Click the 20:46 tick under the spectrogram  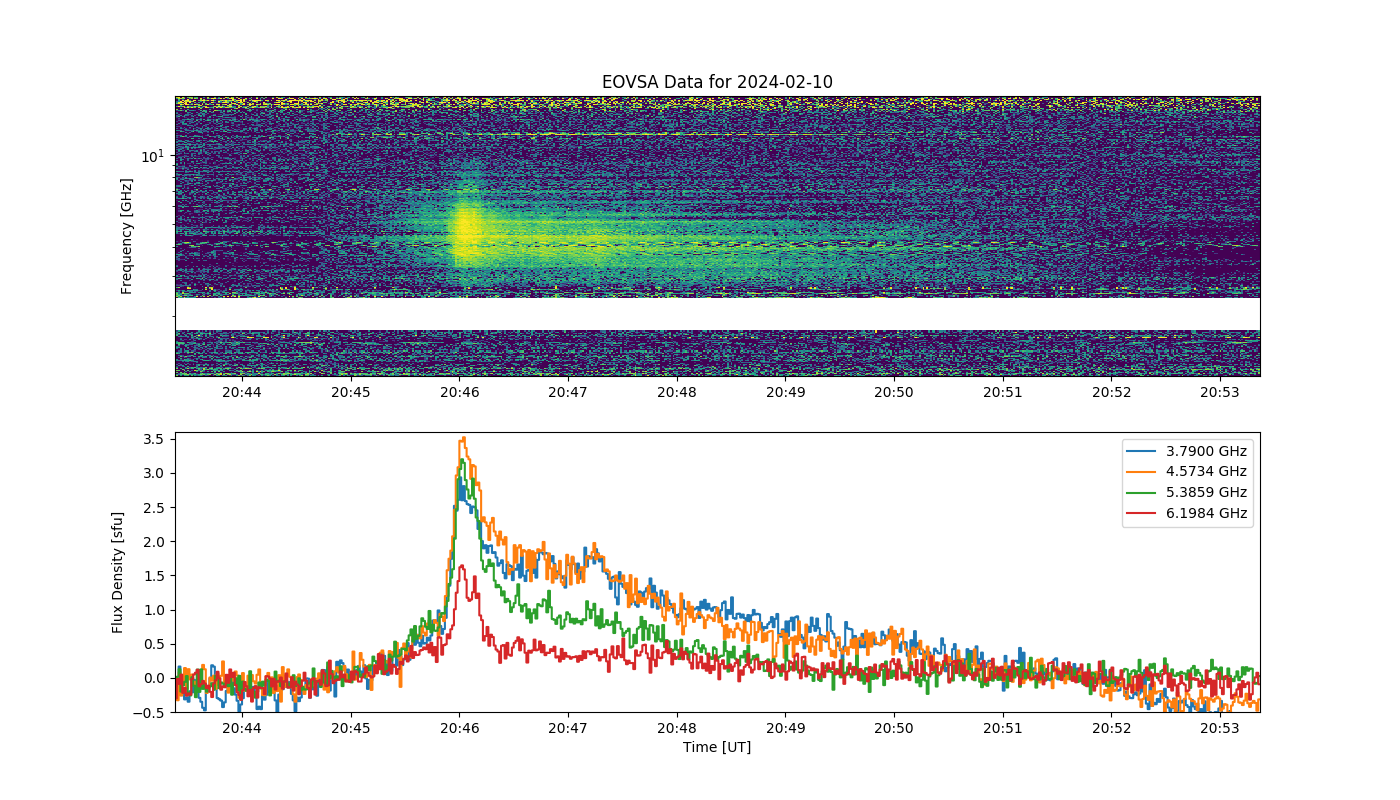460,392
